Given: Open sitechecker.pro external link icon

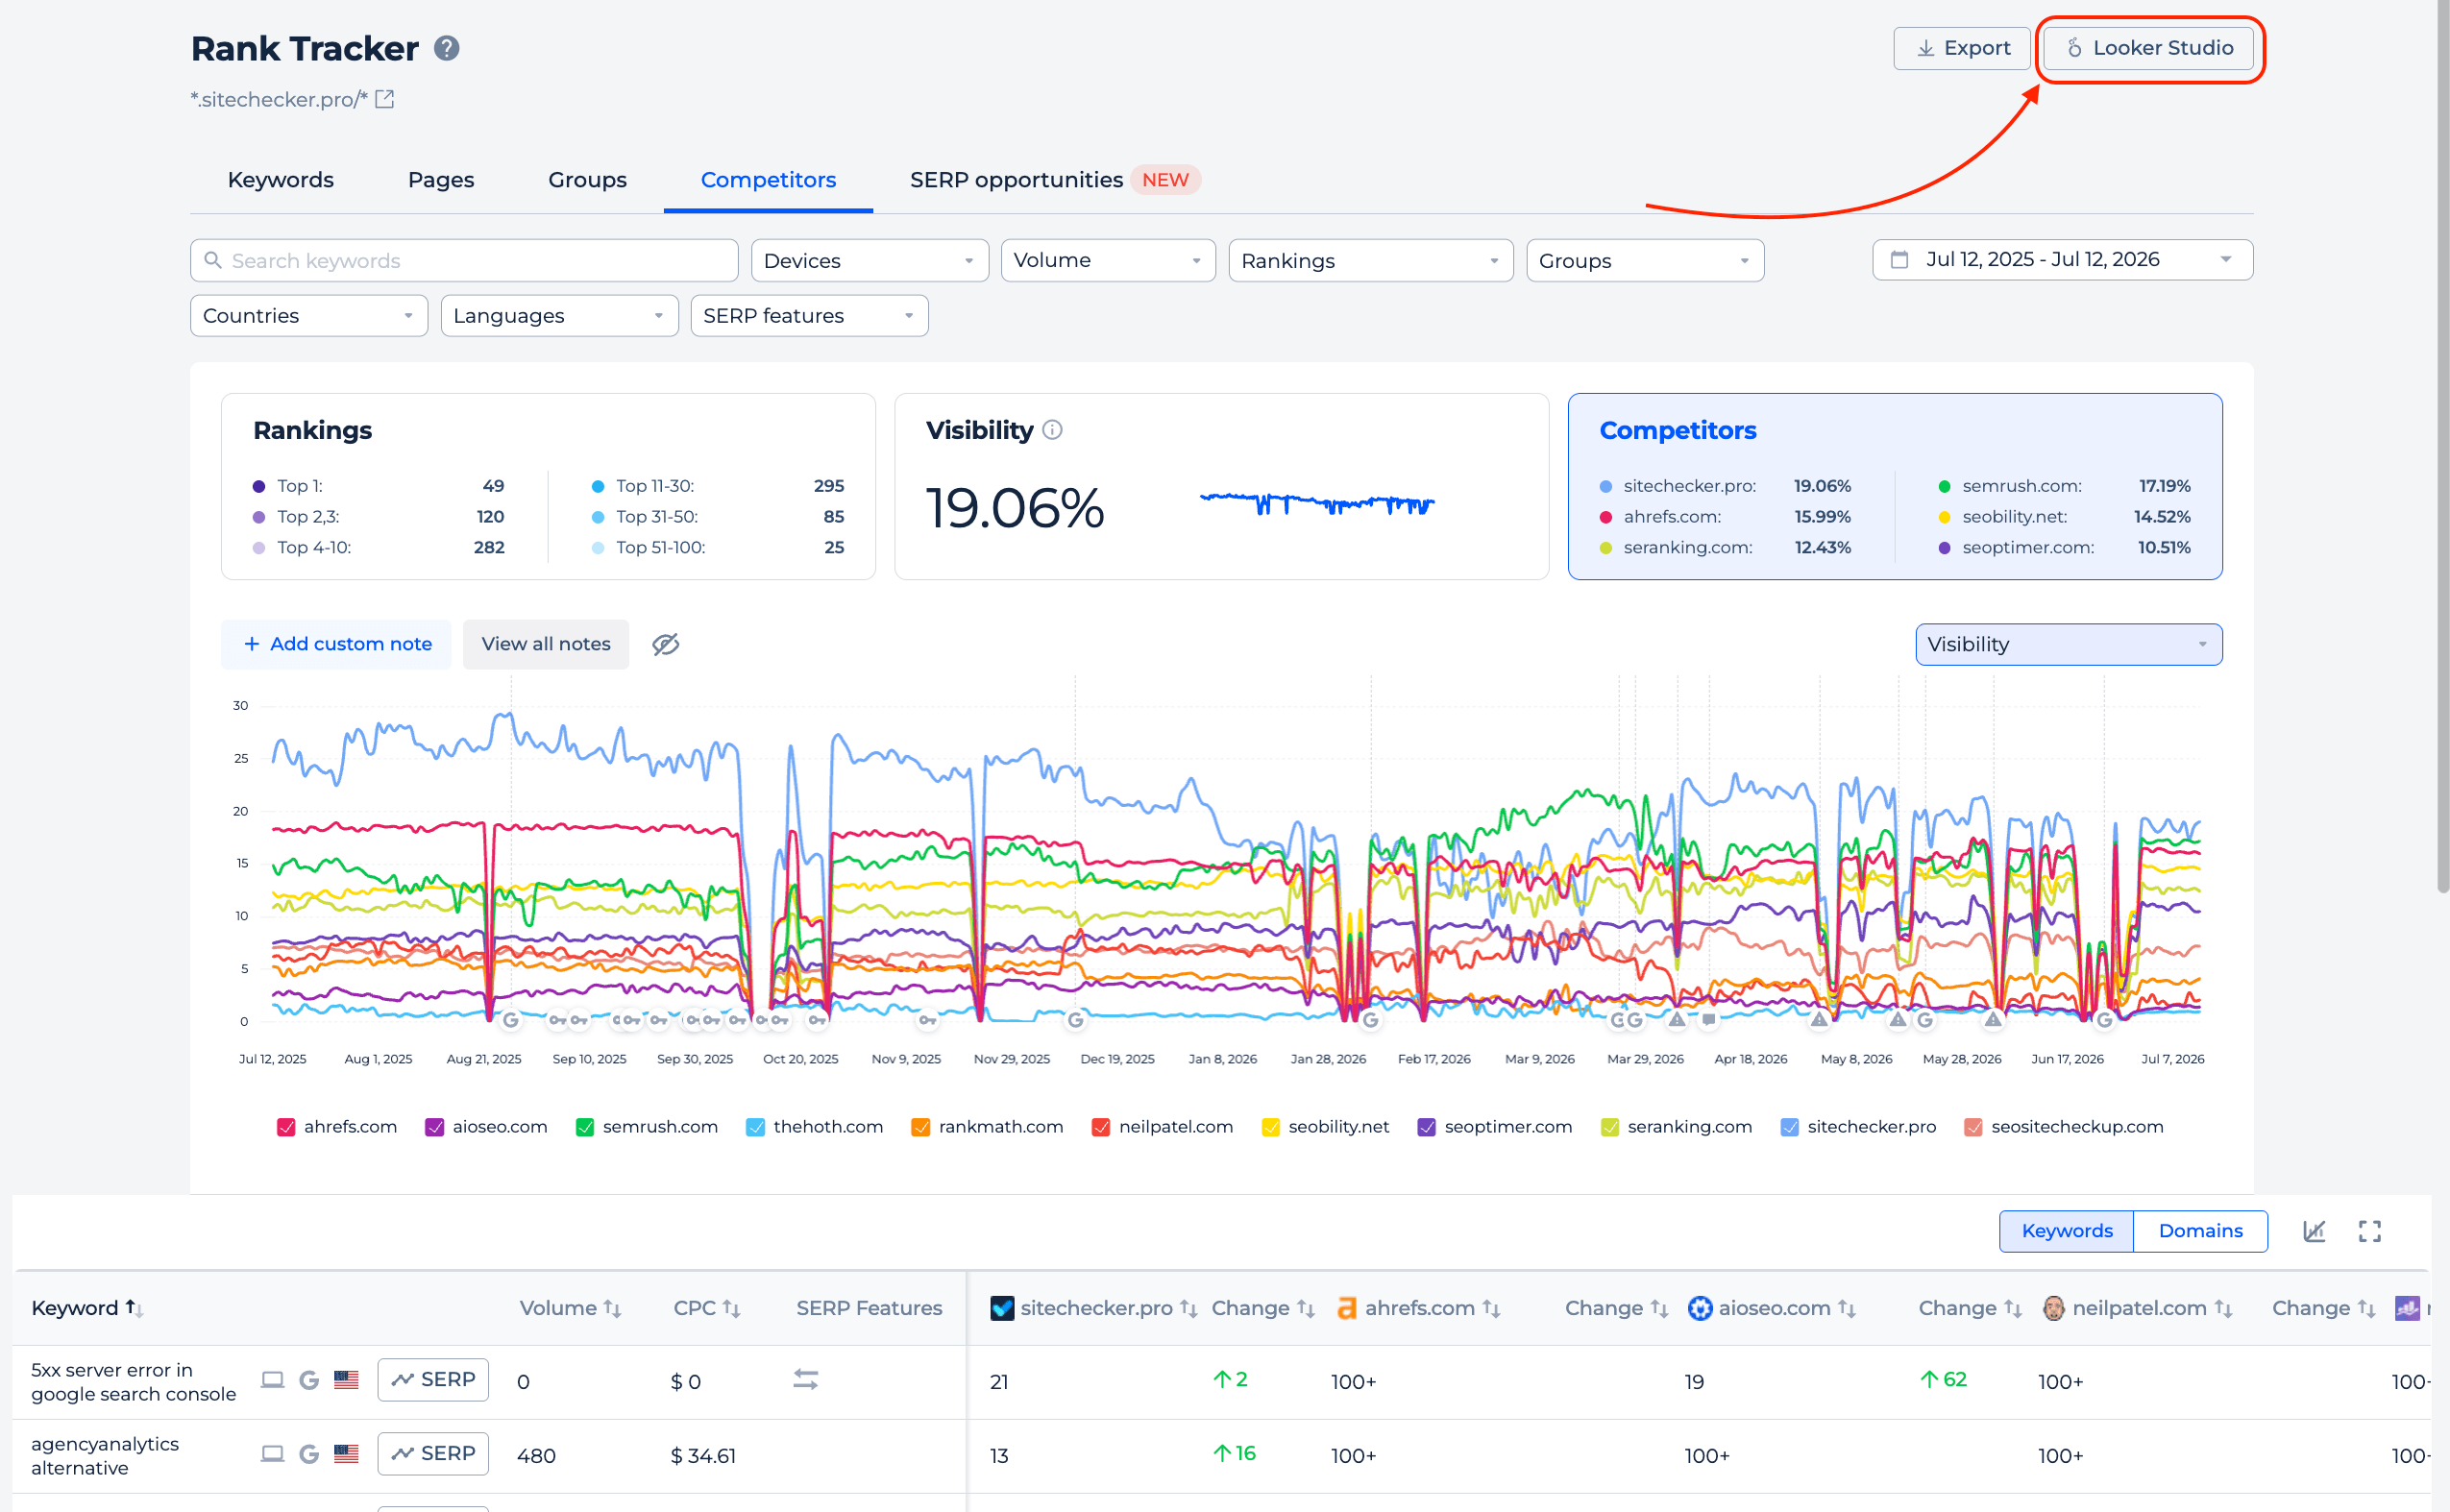Looking at the screenshot, I should [385, 99].
